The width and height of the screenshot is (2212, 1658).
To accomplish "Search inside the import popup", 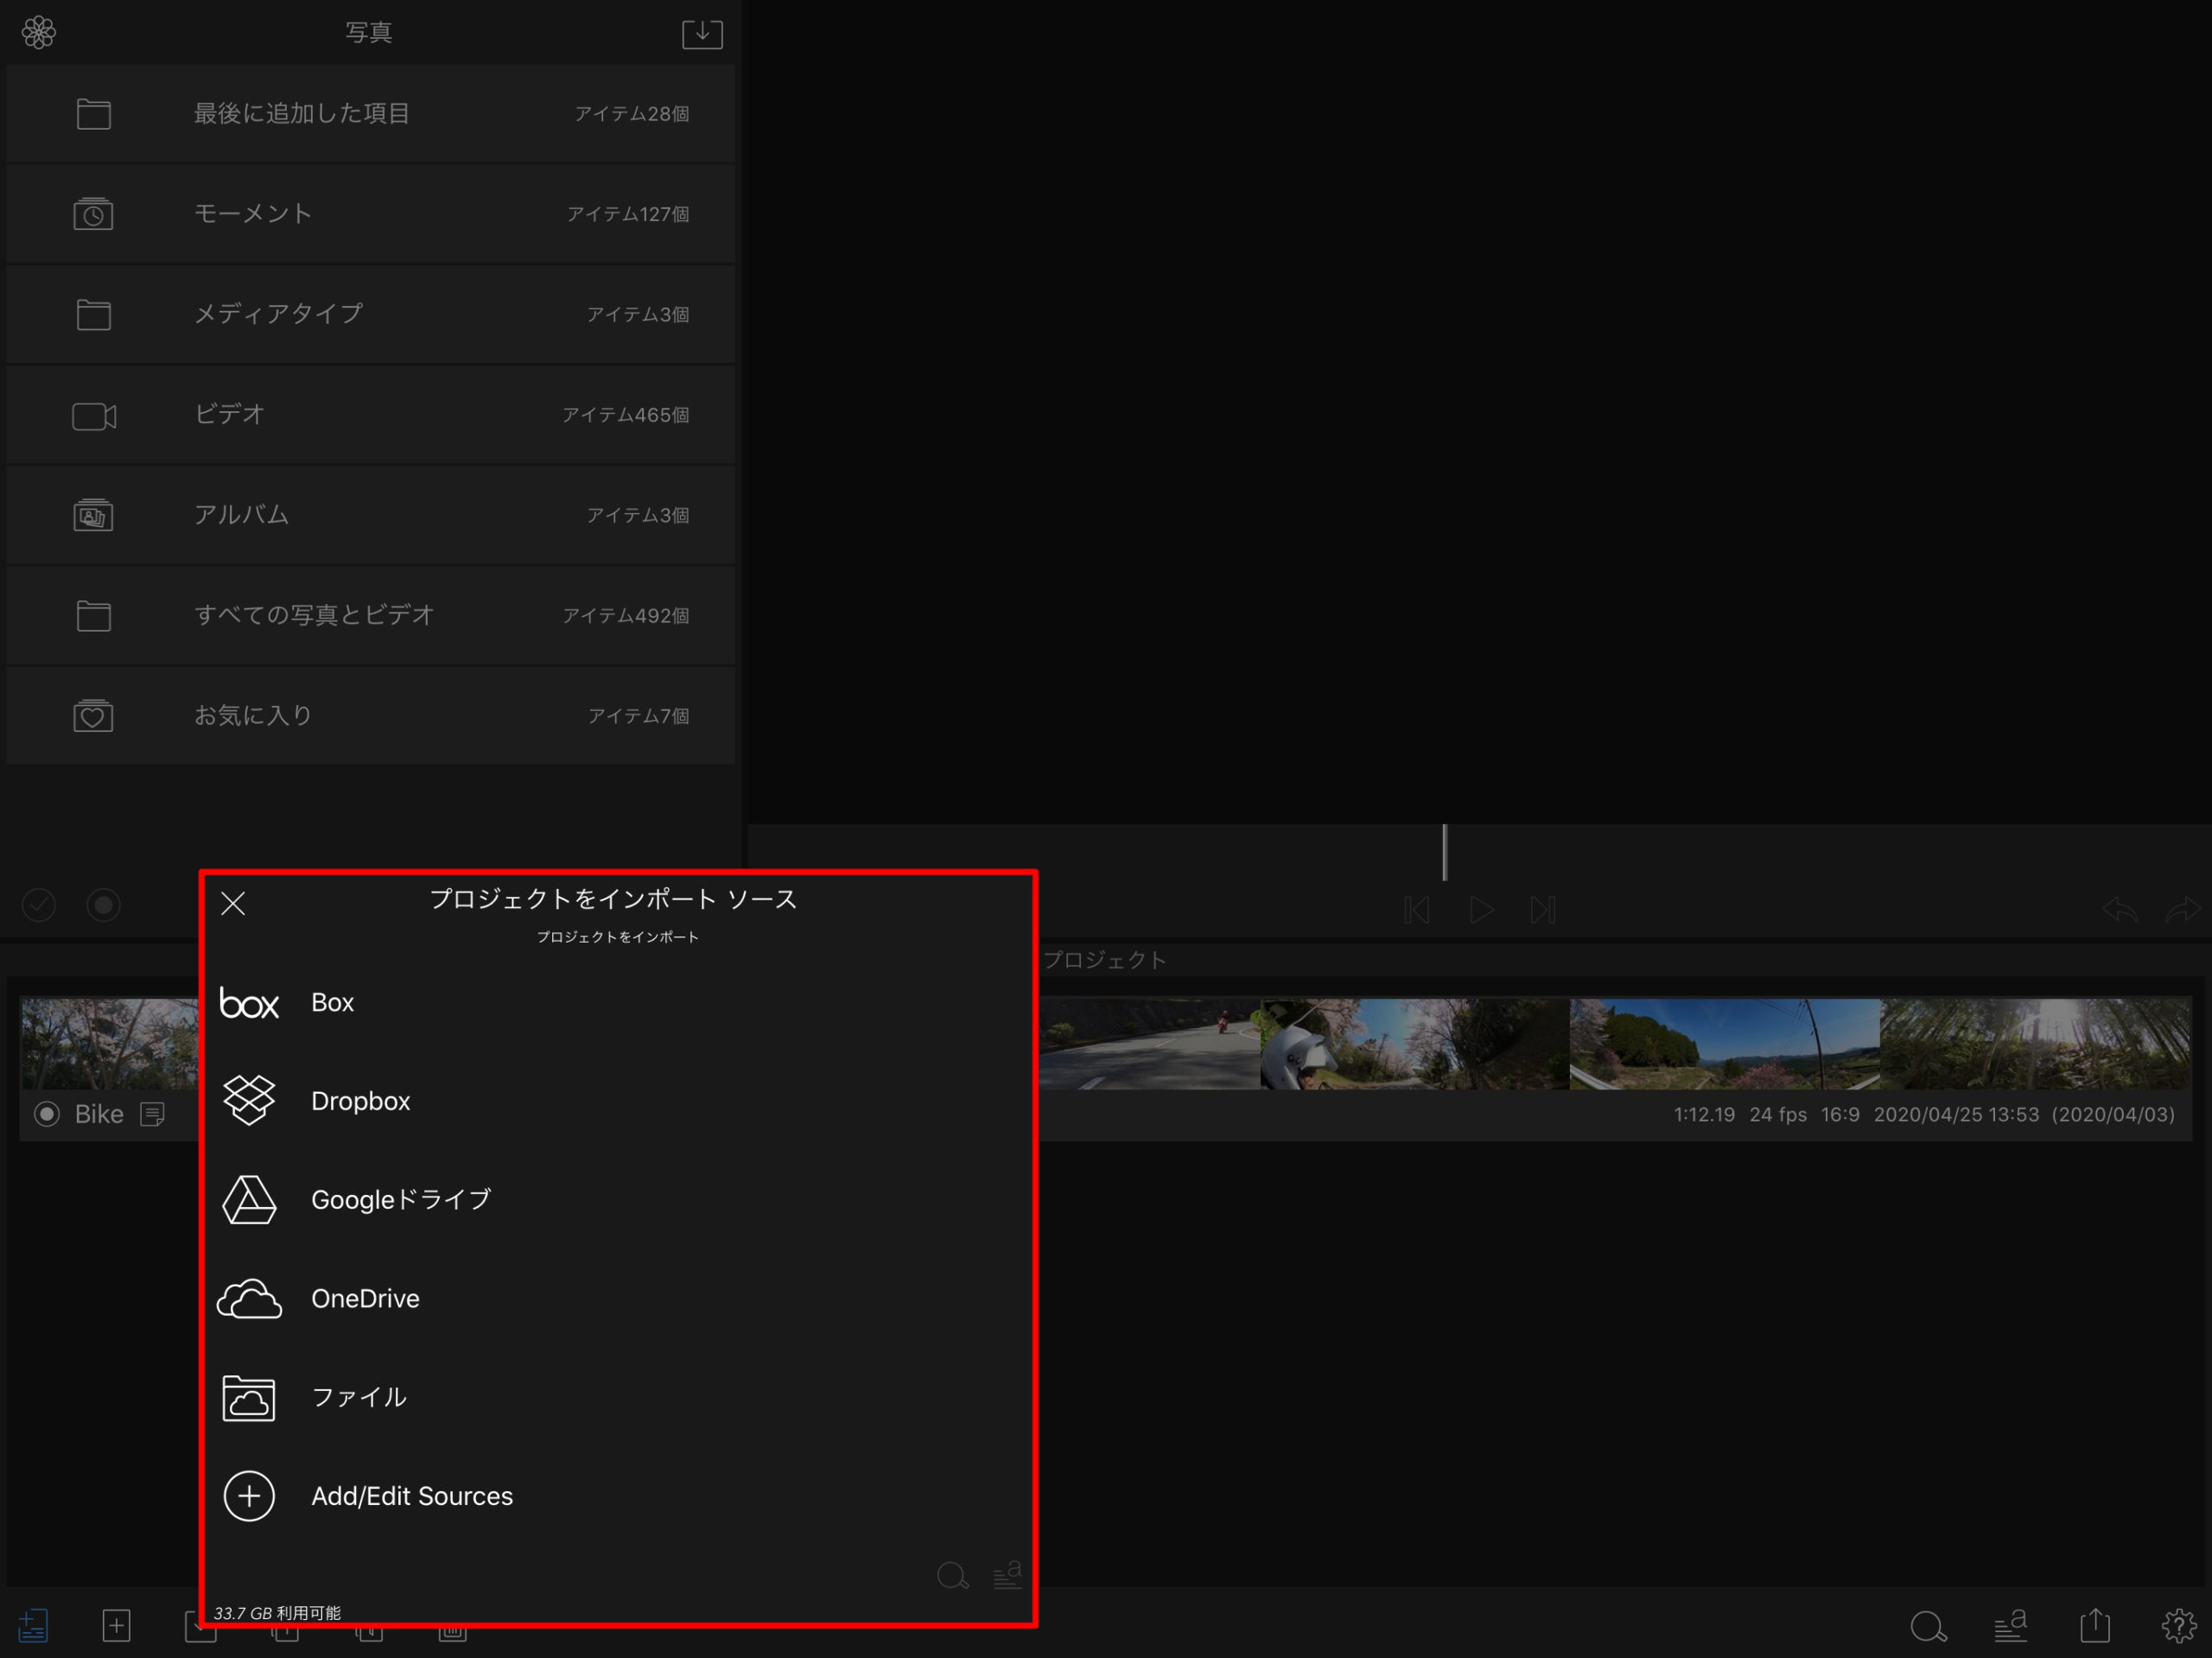I will 952,1575.
